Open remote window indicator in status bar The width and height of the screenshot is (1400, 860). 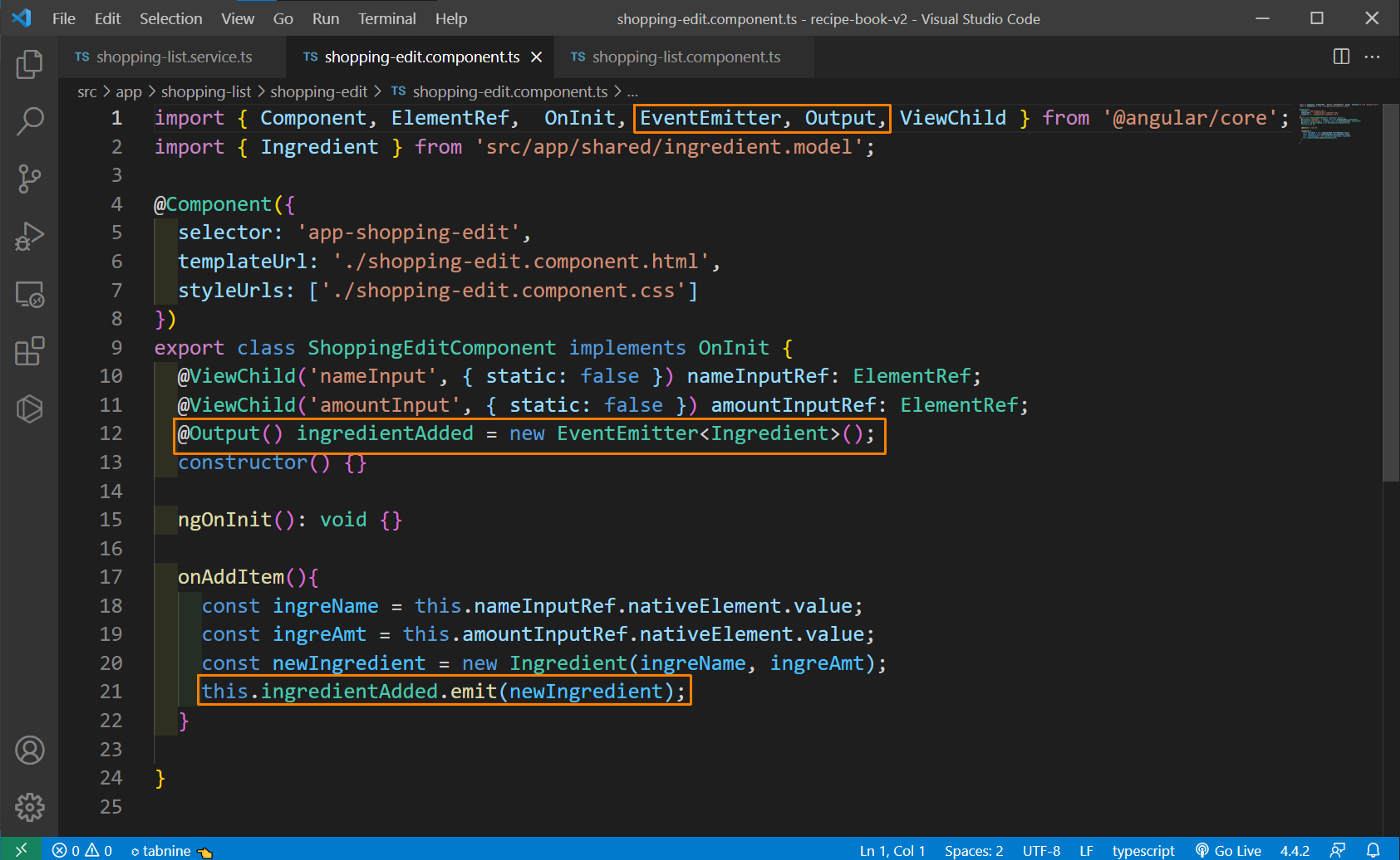22,850
